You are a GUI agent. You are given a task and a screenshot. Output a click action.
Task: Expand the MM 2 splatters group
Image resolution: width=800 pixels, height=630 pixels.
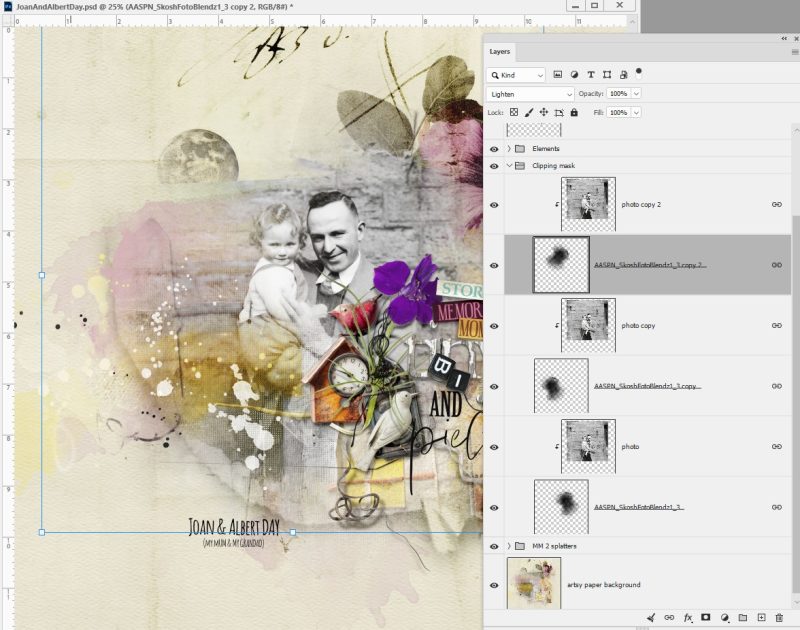tap(509, 546)
